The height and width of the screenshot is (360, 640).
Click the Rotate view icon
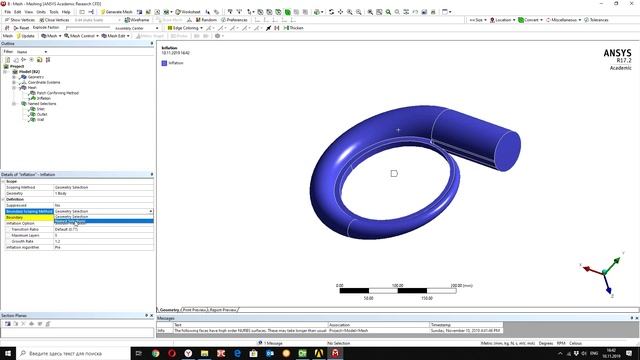331,12
